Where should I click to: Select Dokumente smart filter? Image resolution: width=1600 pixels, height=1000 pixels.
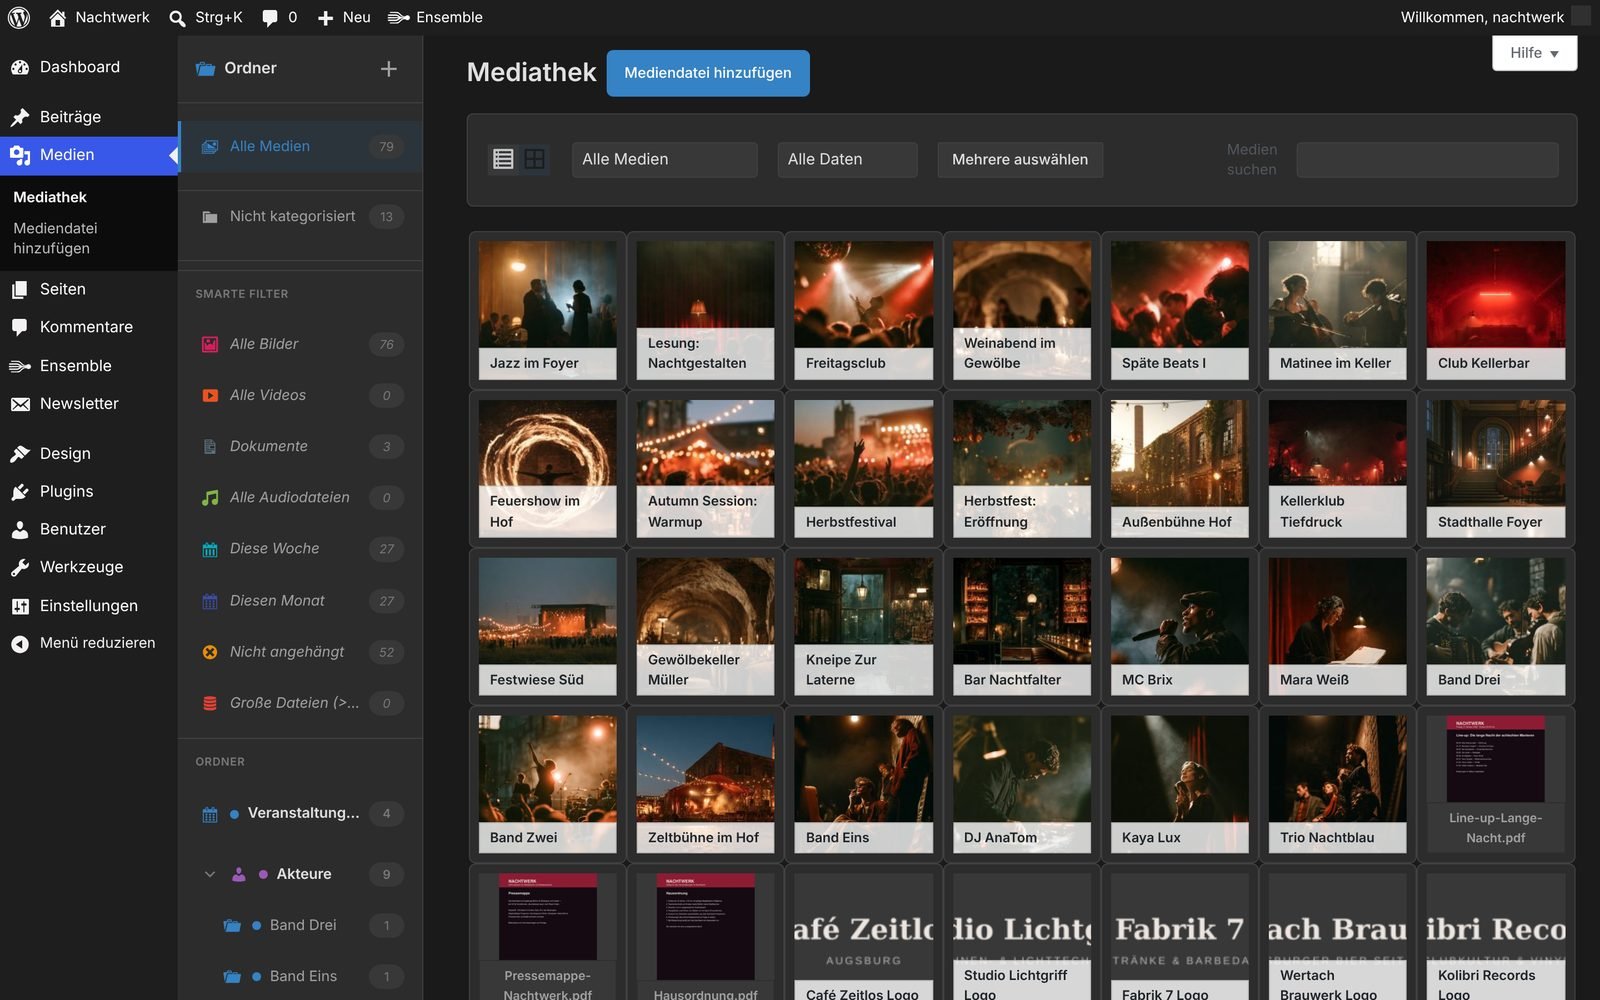[x=300, y=446]
